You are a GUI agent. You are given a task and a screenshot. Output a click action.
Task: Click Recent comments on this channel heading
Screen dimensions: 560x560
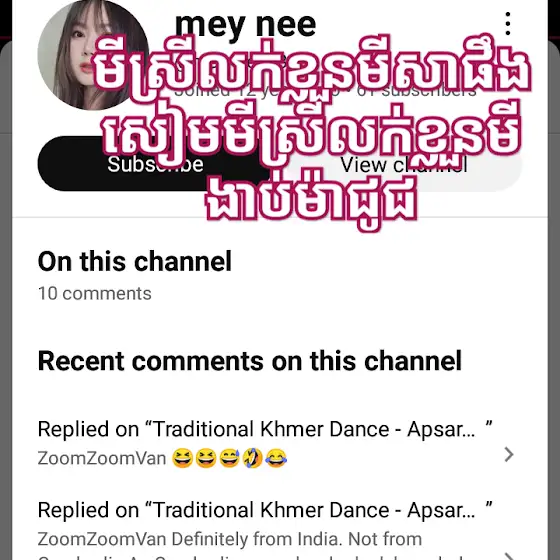pos(250,361)
